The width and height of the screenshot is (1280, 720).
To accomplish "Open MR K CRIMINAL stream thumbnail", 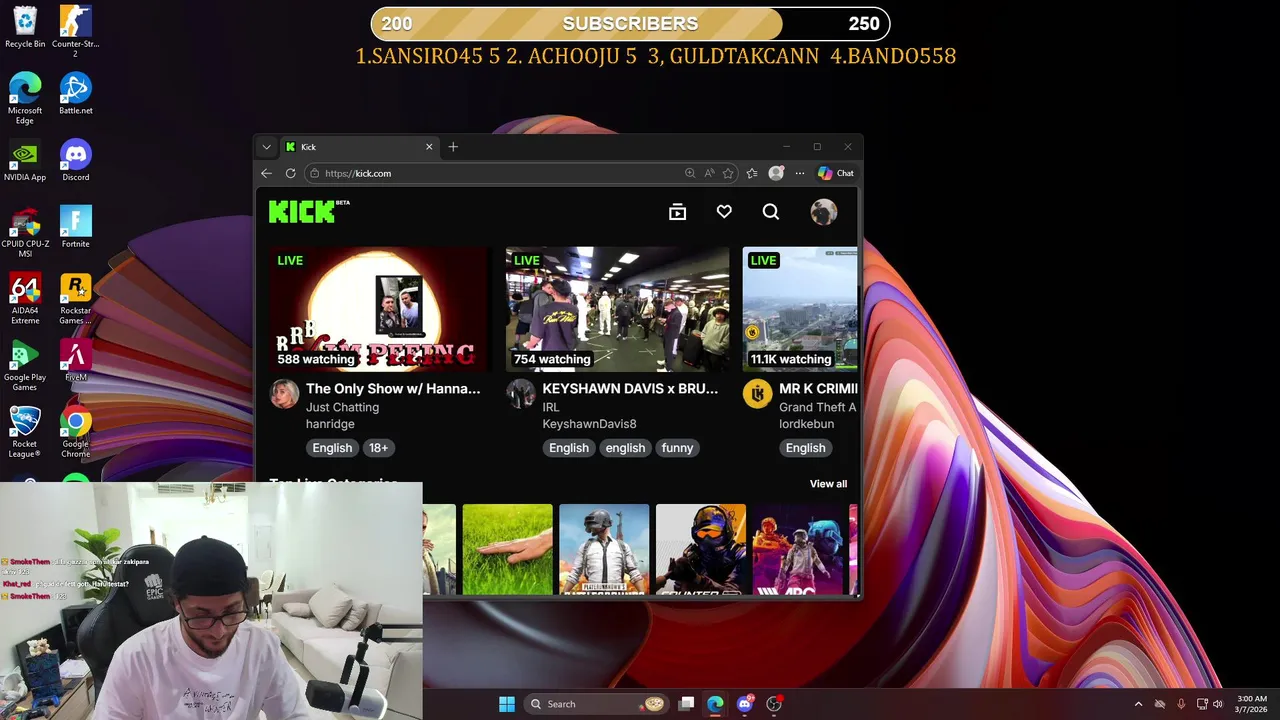I will tap(800, 309).
